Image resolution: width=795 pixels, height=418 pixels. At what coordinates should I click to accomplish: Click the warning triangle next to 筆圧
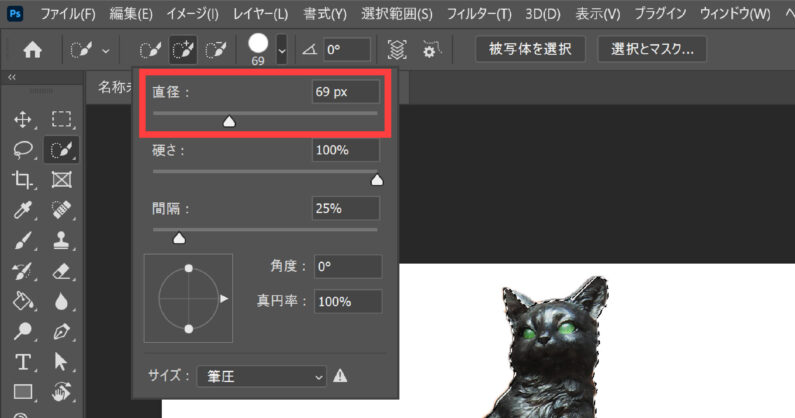340,376
